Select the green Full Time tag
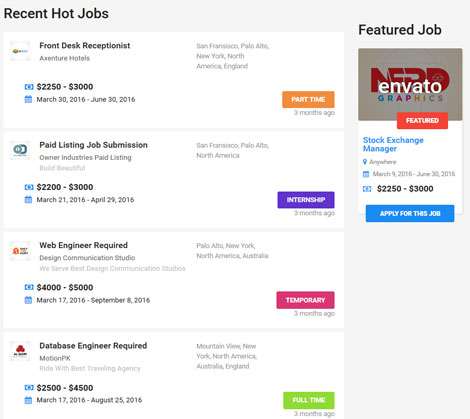This screenshot has height=419, width=470. pos(309,400)
